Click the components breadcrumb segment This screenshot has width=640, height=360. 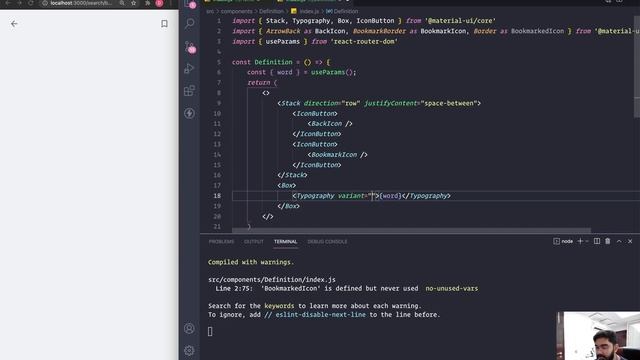pos(236,11)
